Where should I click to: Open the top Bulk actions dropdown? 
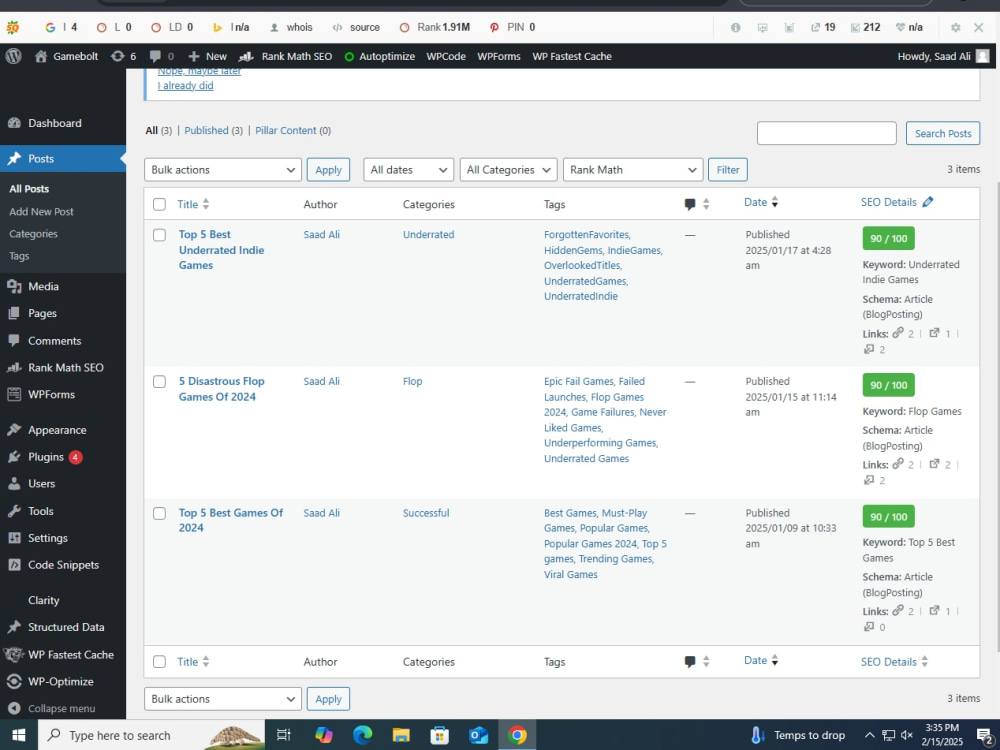(223, 170)
